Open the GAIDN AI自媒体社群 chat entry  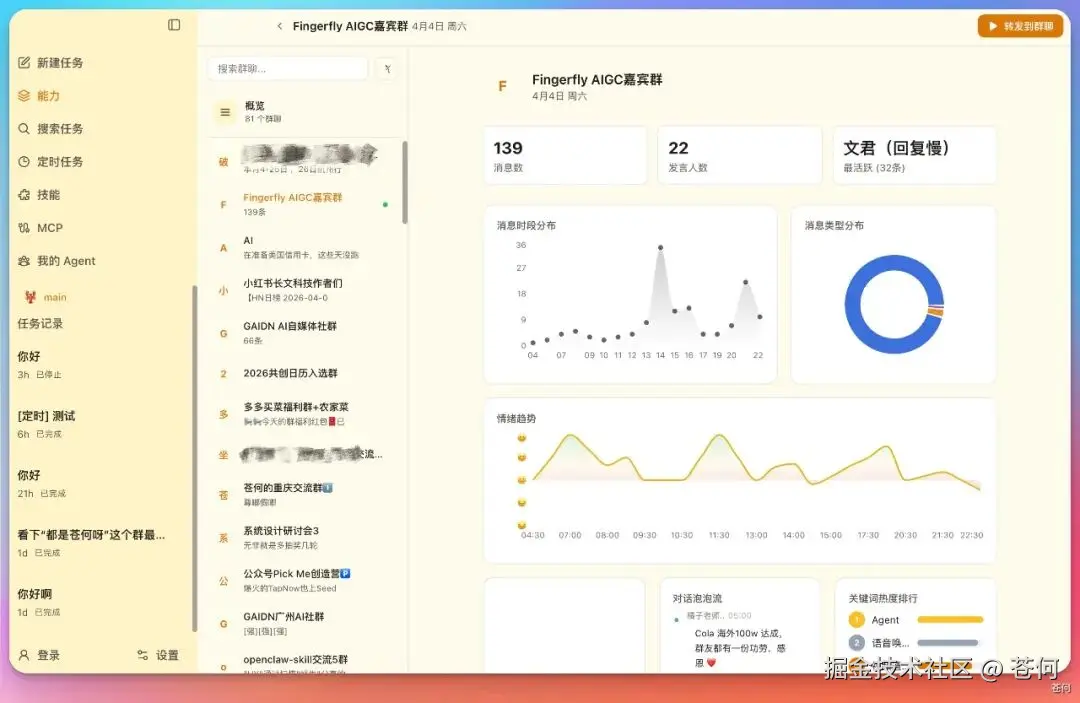pyautogui.click(x=290, y=327)
